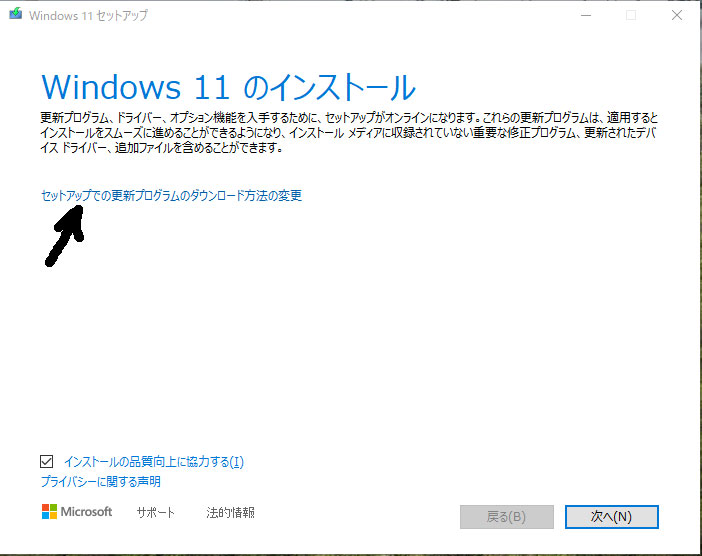Click the Microsoft logo
Viewport: 702px width, 556px height.
pos(77,512)
